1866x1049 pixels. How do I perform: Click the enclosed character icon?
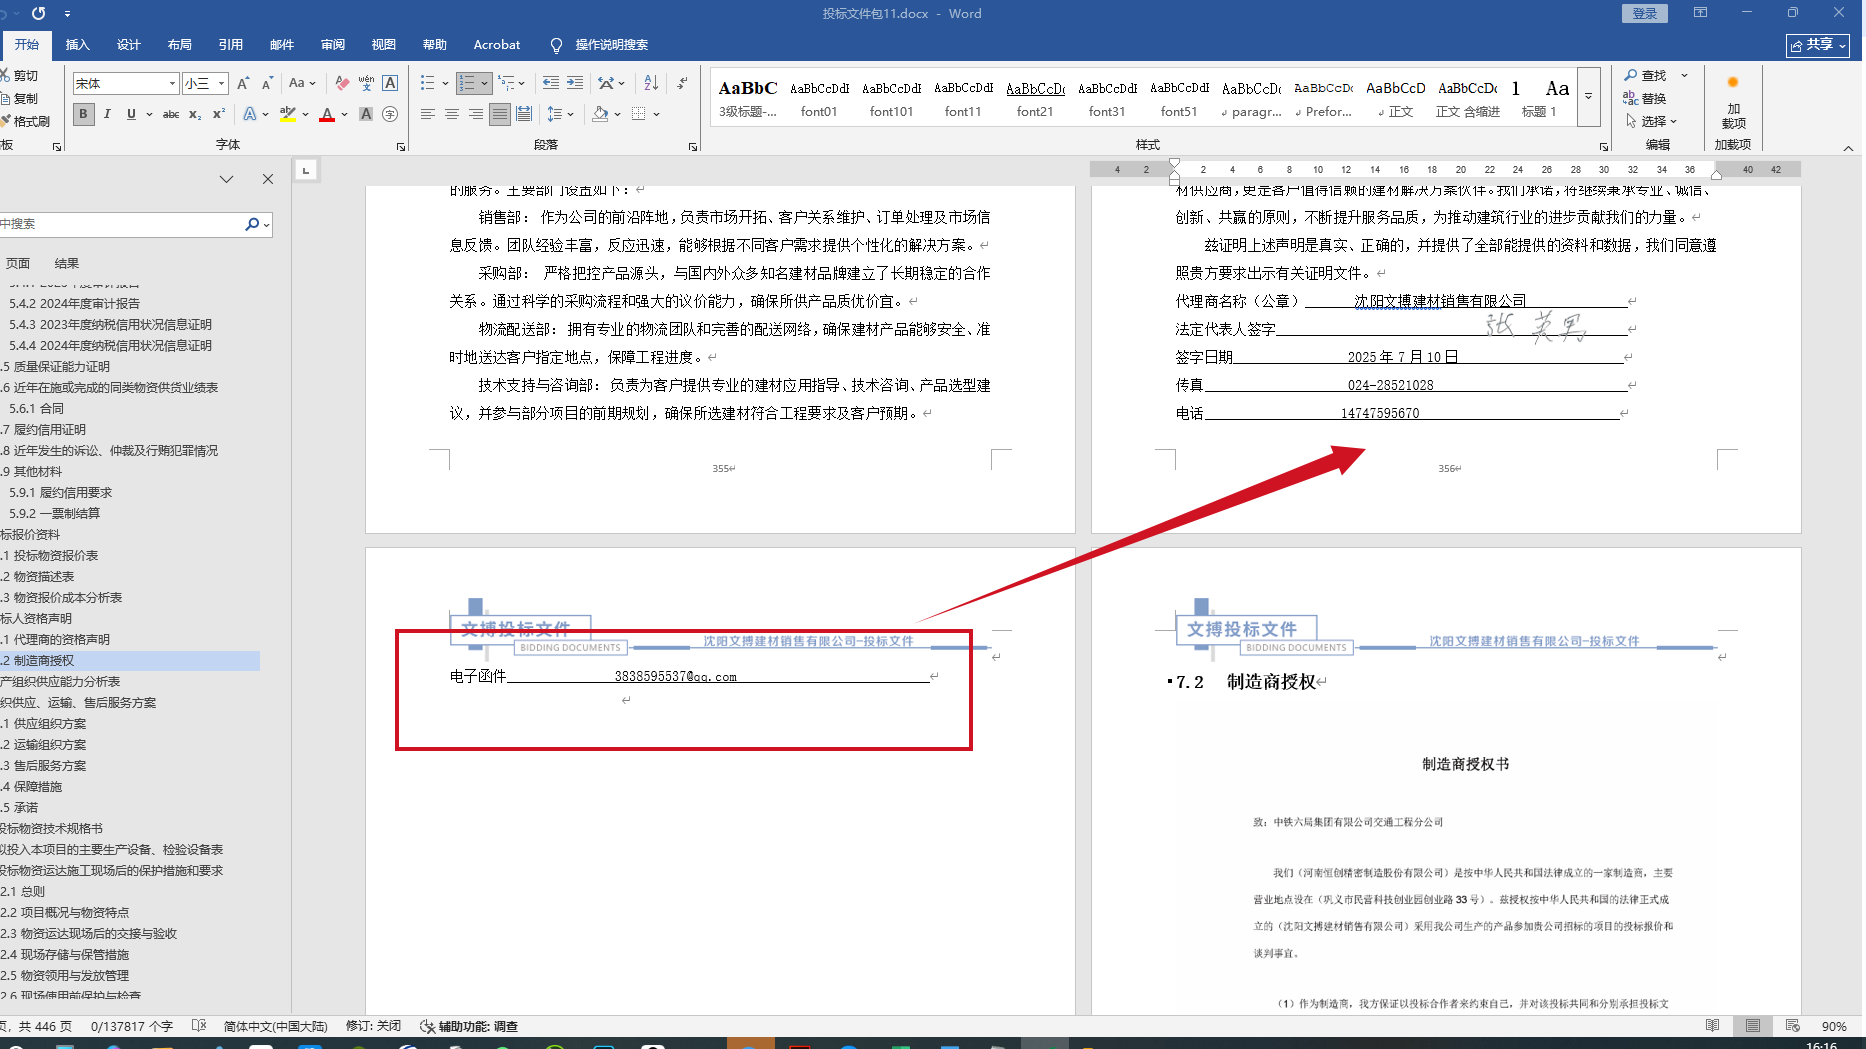(390, 114)
